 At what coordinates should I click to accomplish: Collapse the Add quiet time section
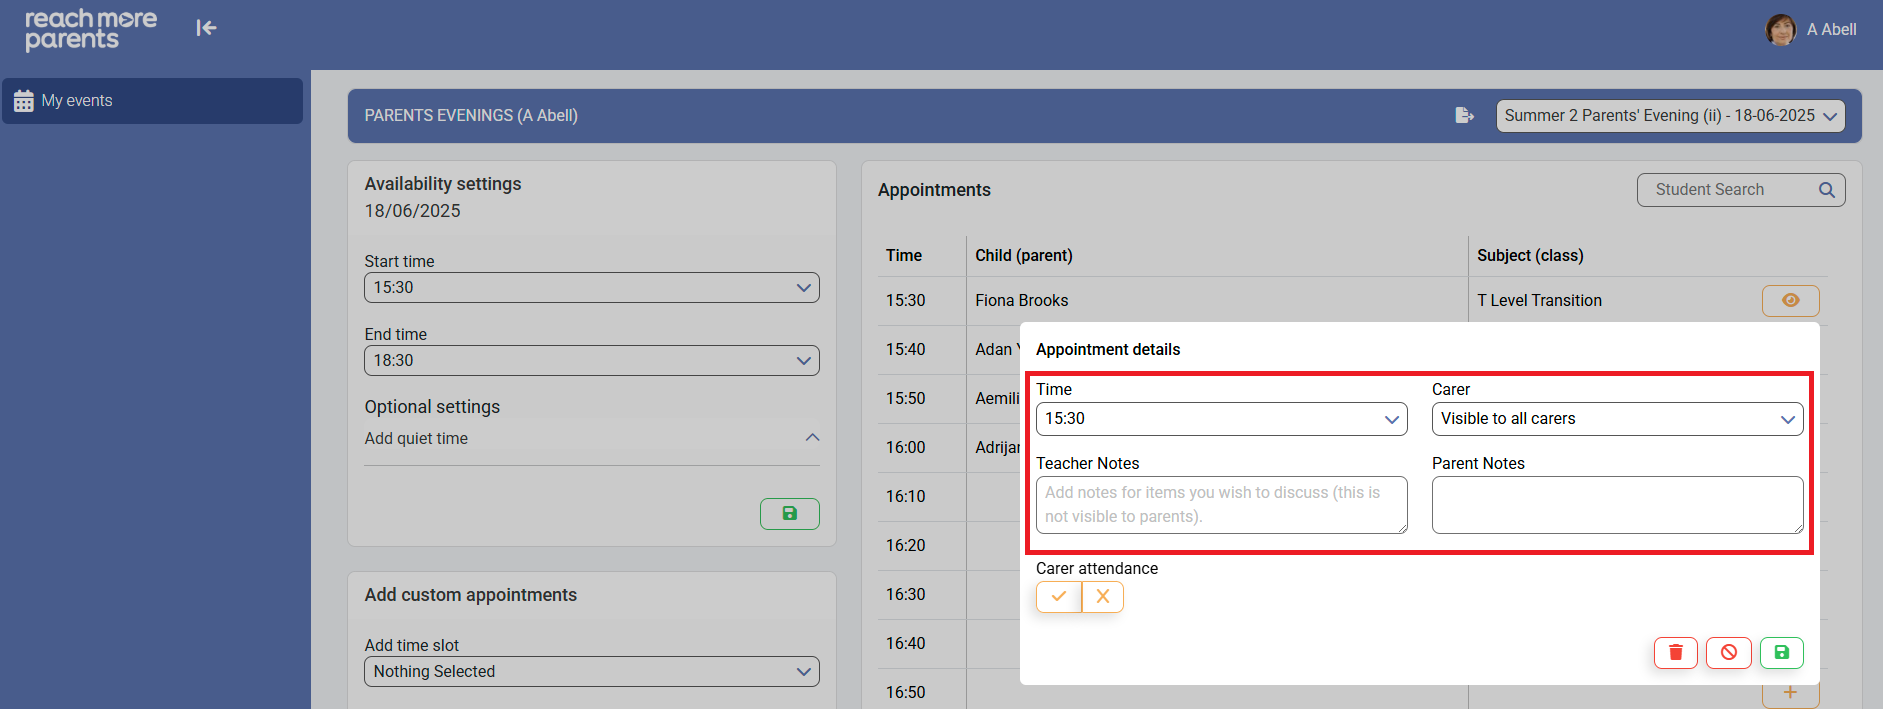(812, 438)
